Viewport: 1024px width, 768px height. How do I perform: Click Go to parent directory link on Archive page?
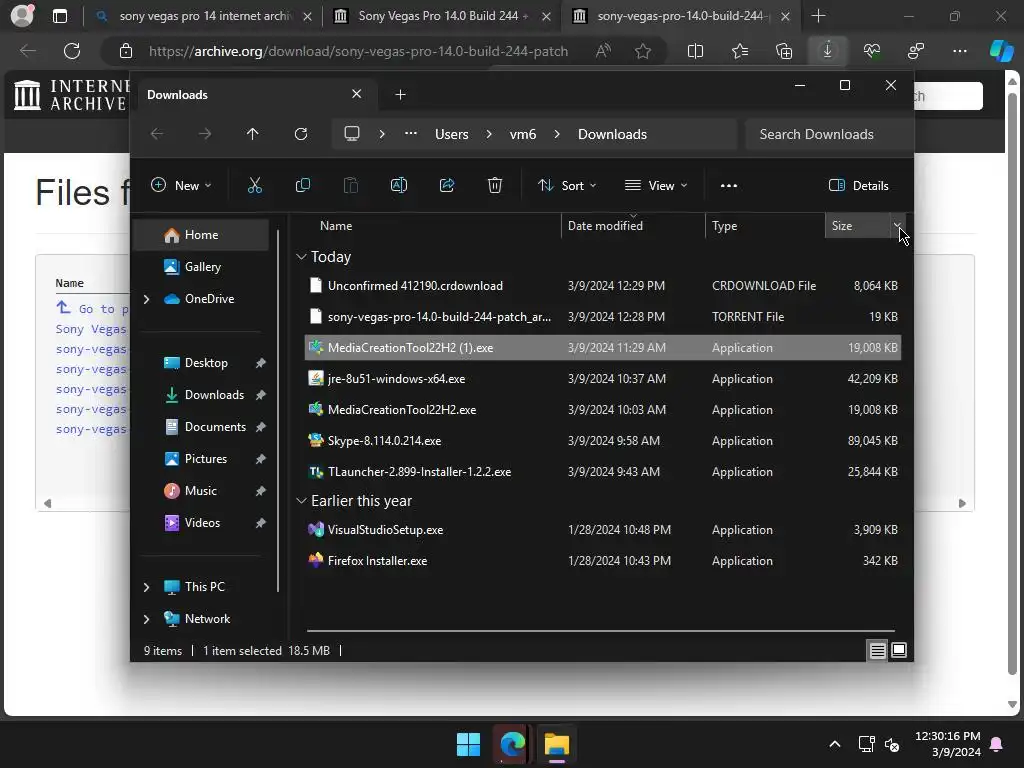[92, 308]
